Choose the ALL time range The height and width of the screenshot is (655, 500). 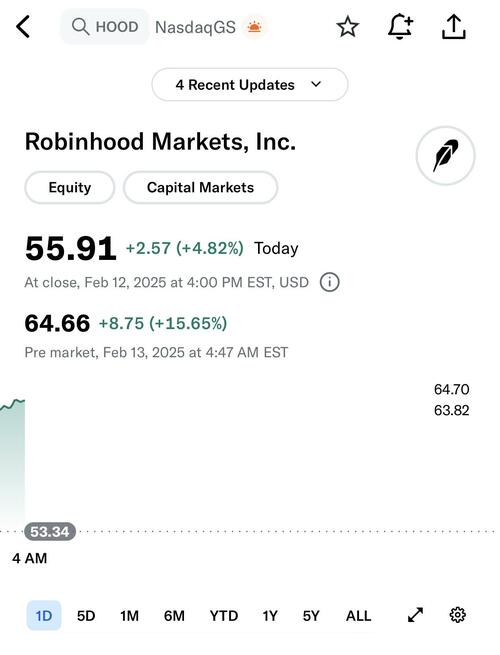click(358, 616)
